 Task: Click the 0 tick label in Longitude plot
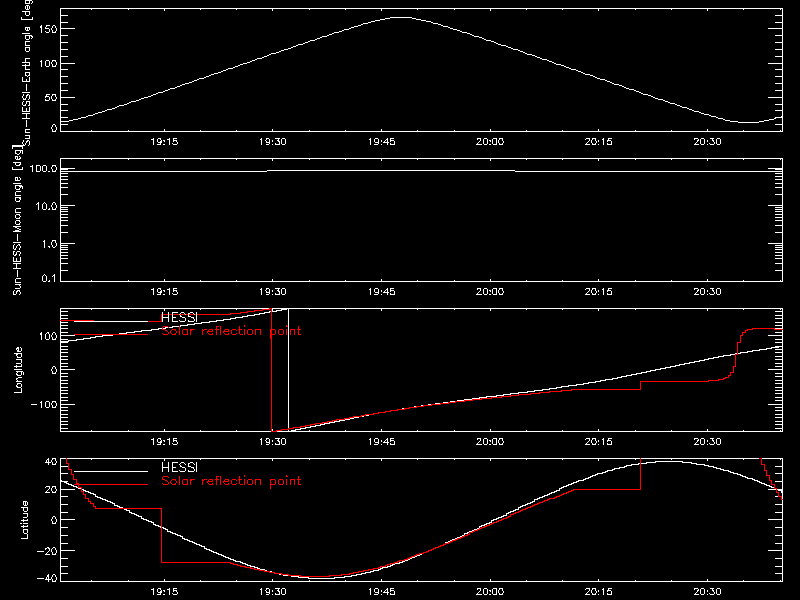tap(54, 370)
